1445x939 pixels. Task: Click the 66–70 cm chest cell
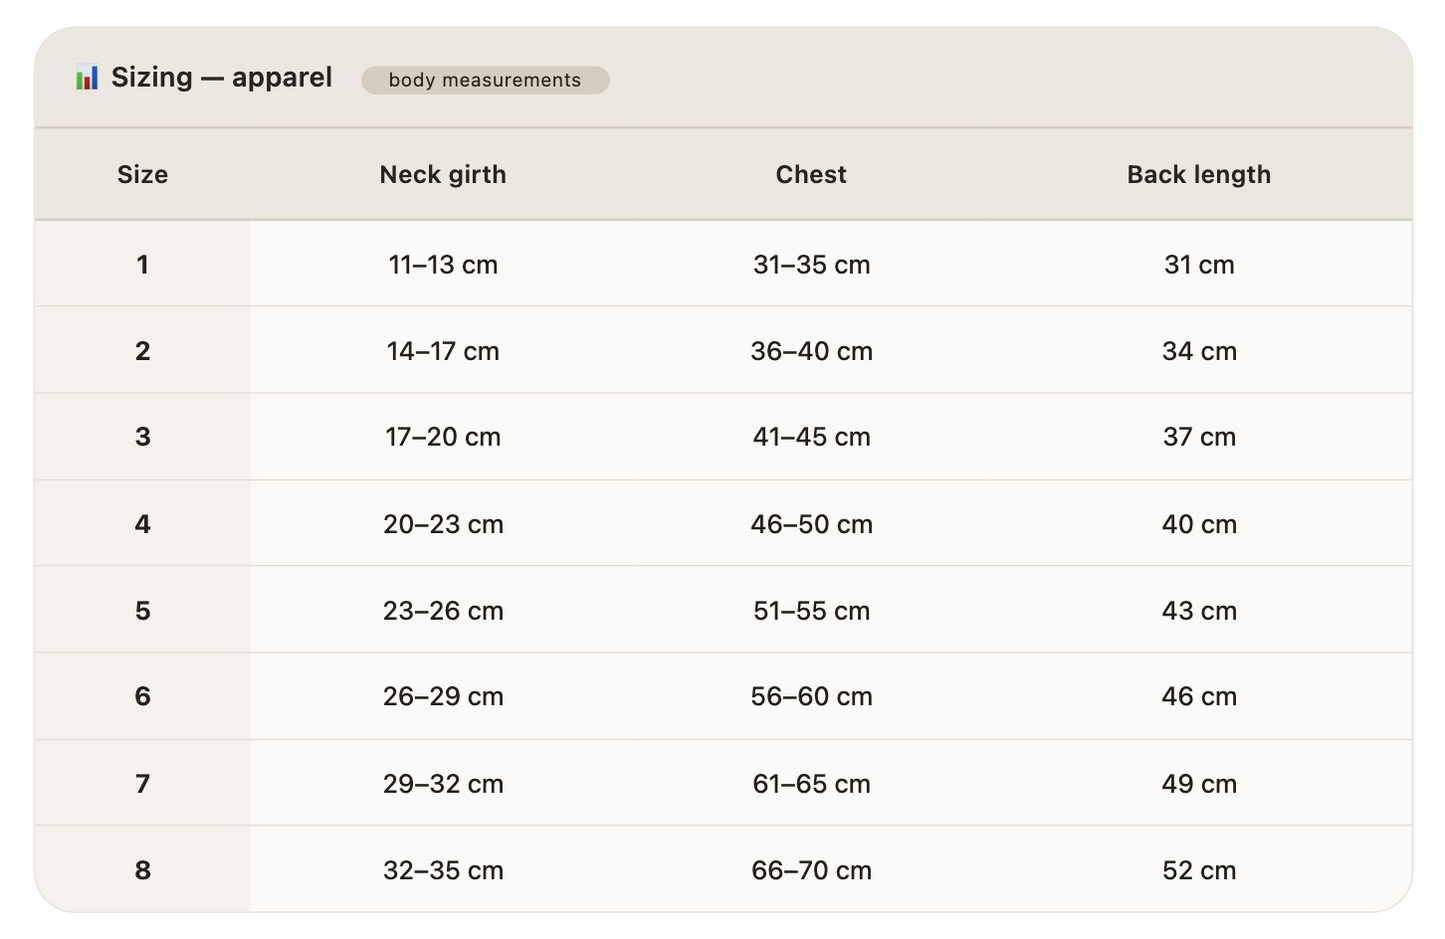[x=811, y=870]
